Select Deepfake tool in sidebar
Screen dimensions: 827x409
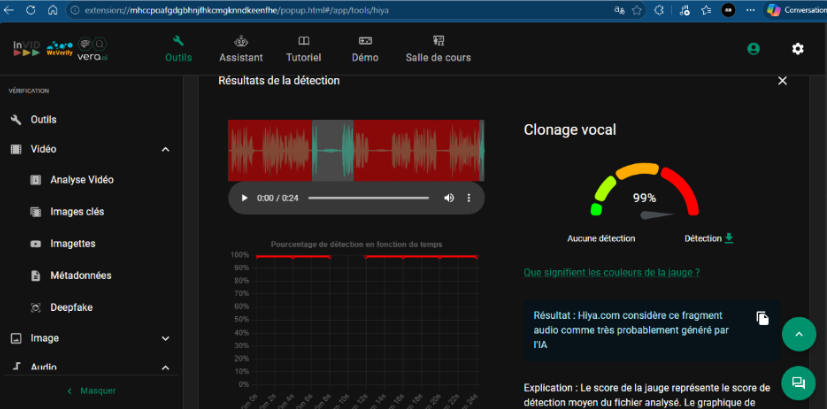coord(72,307)
